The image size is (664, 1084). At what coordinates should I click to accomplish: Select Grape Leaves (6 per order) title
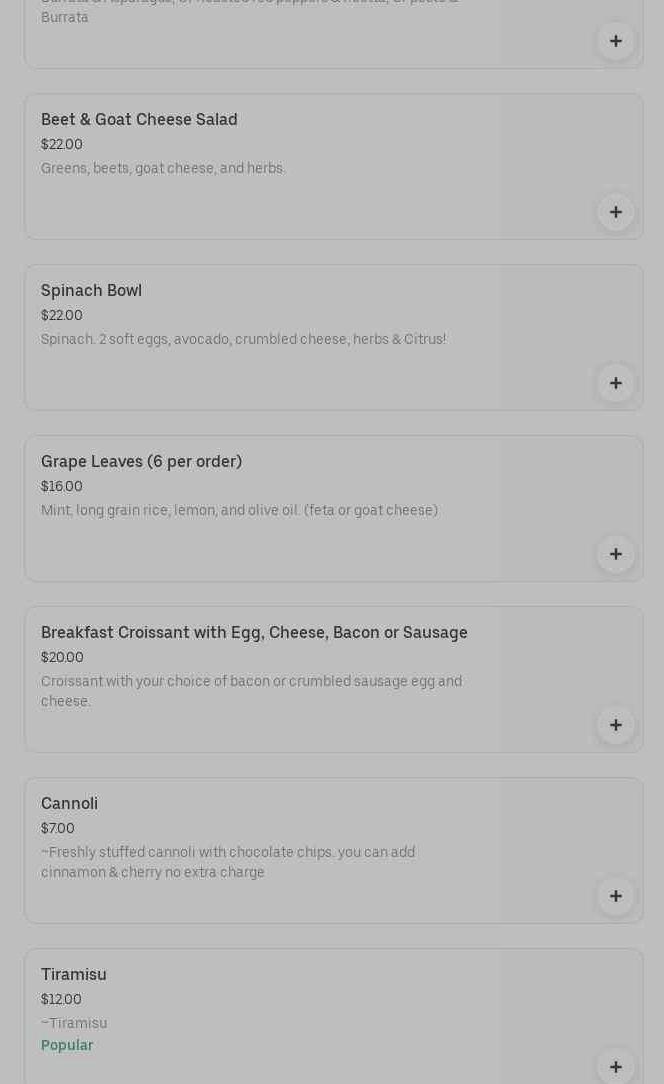pos(141,462)
